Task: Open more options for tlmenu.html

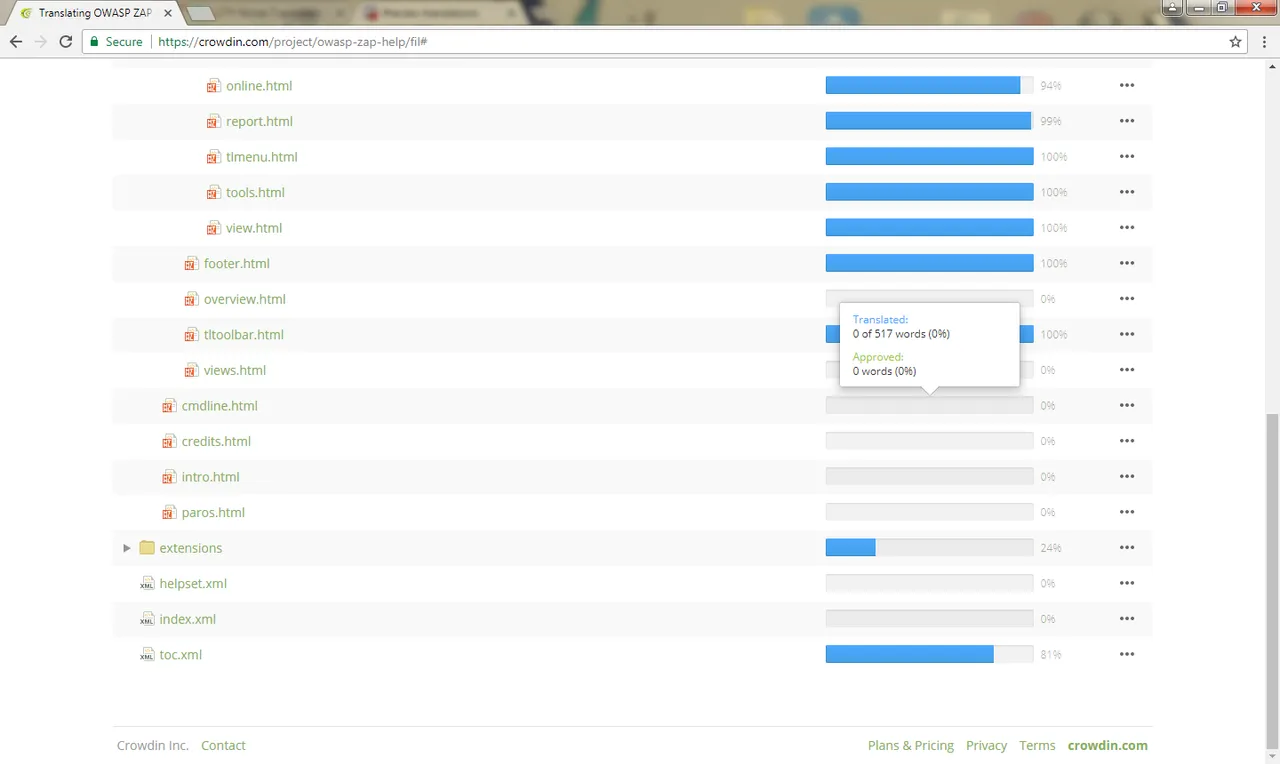Action: click(x=1127, y=157)
